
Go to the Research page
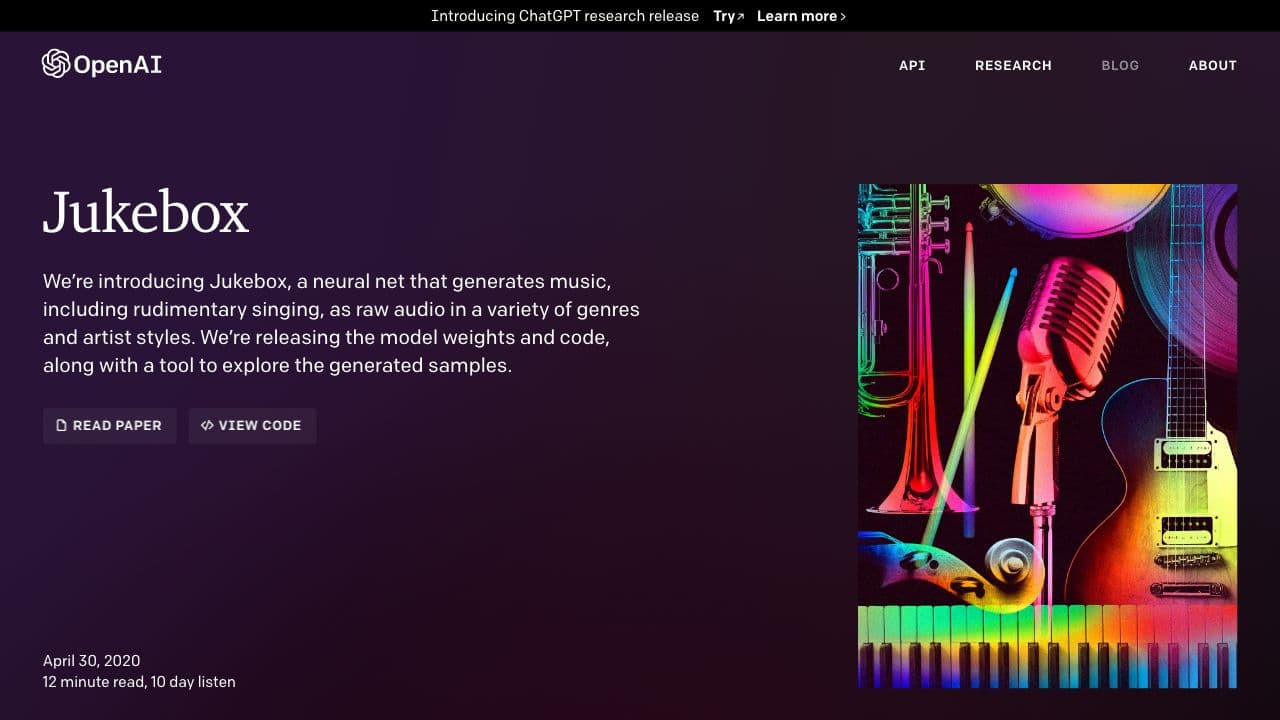(x=1013, y=65)
